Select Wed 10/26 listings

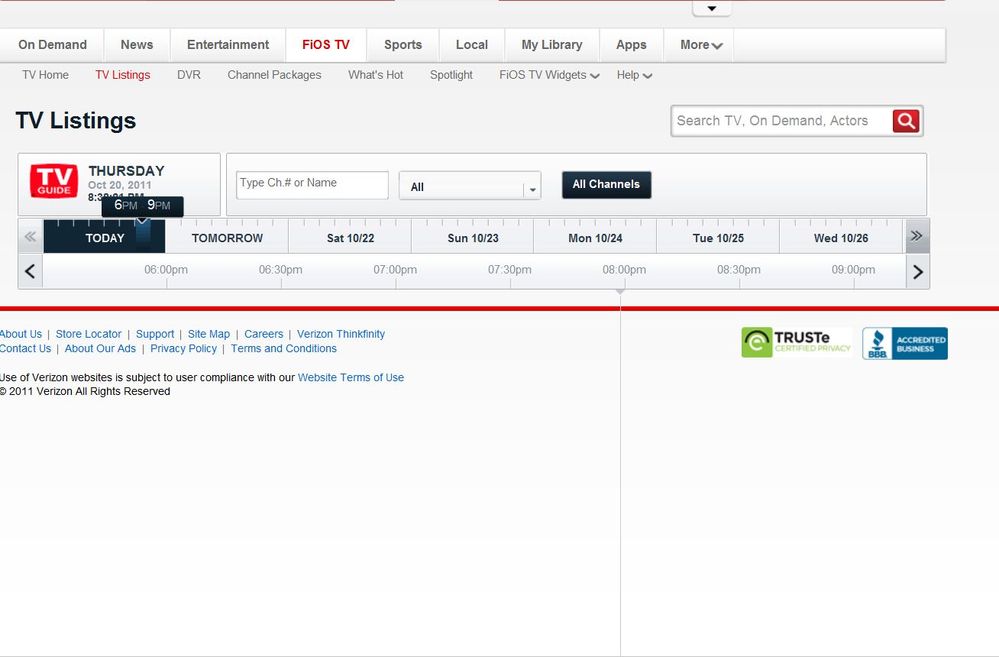coord(841,238)
